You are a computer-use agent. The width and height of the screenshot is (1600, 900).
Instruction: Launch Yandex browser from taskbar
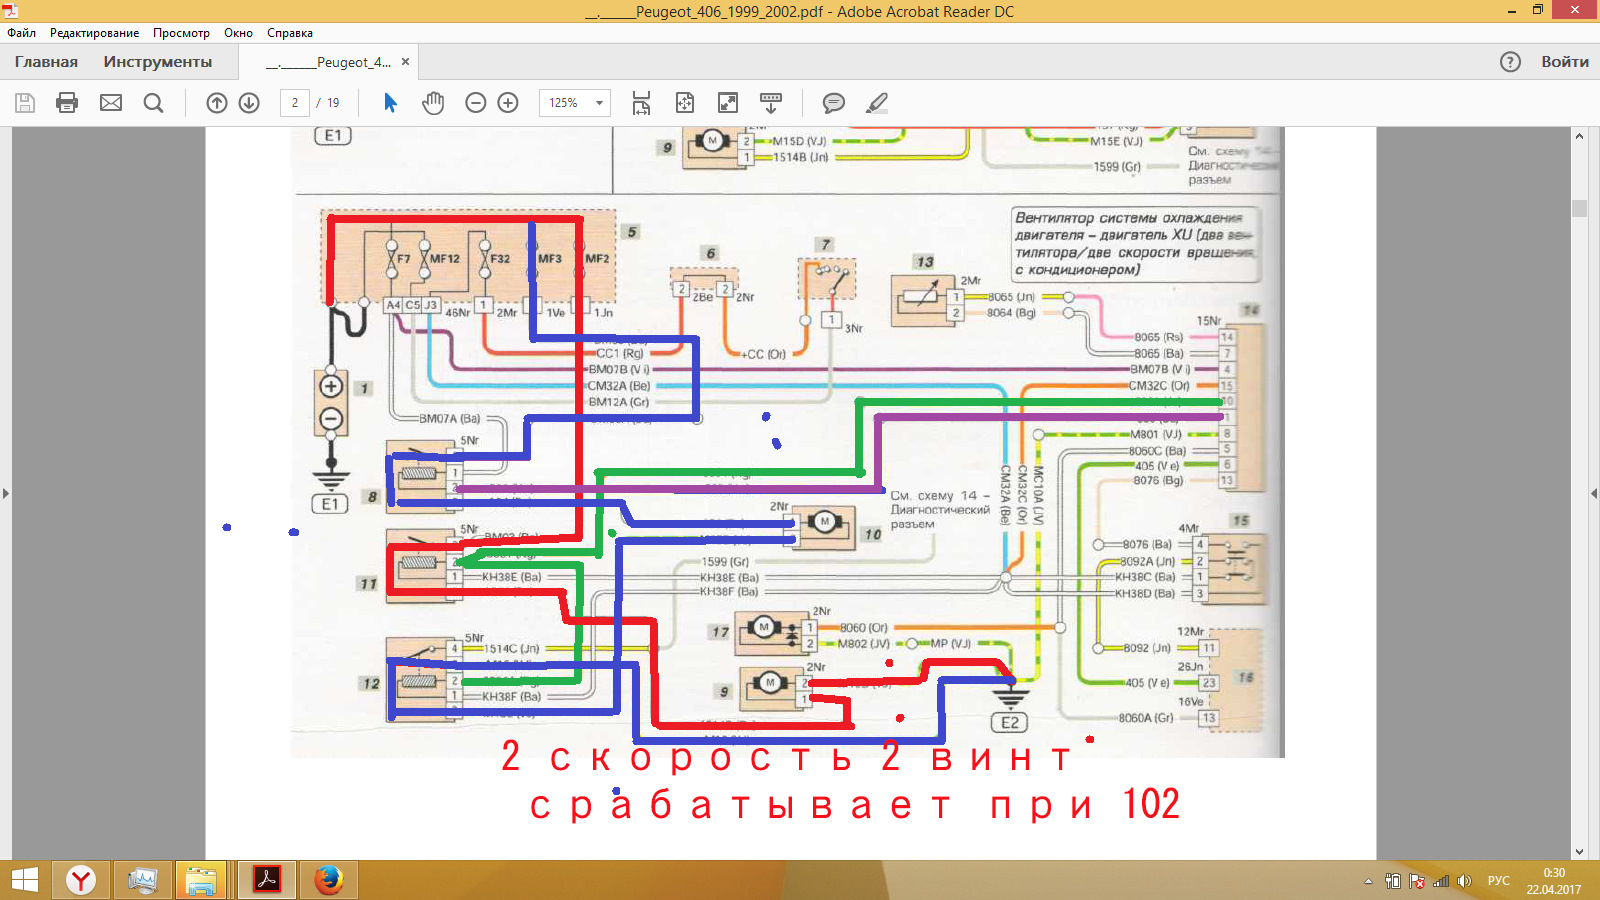point(81,880)
